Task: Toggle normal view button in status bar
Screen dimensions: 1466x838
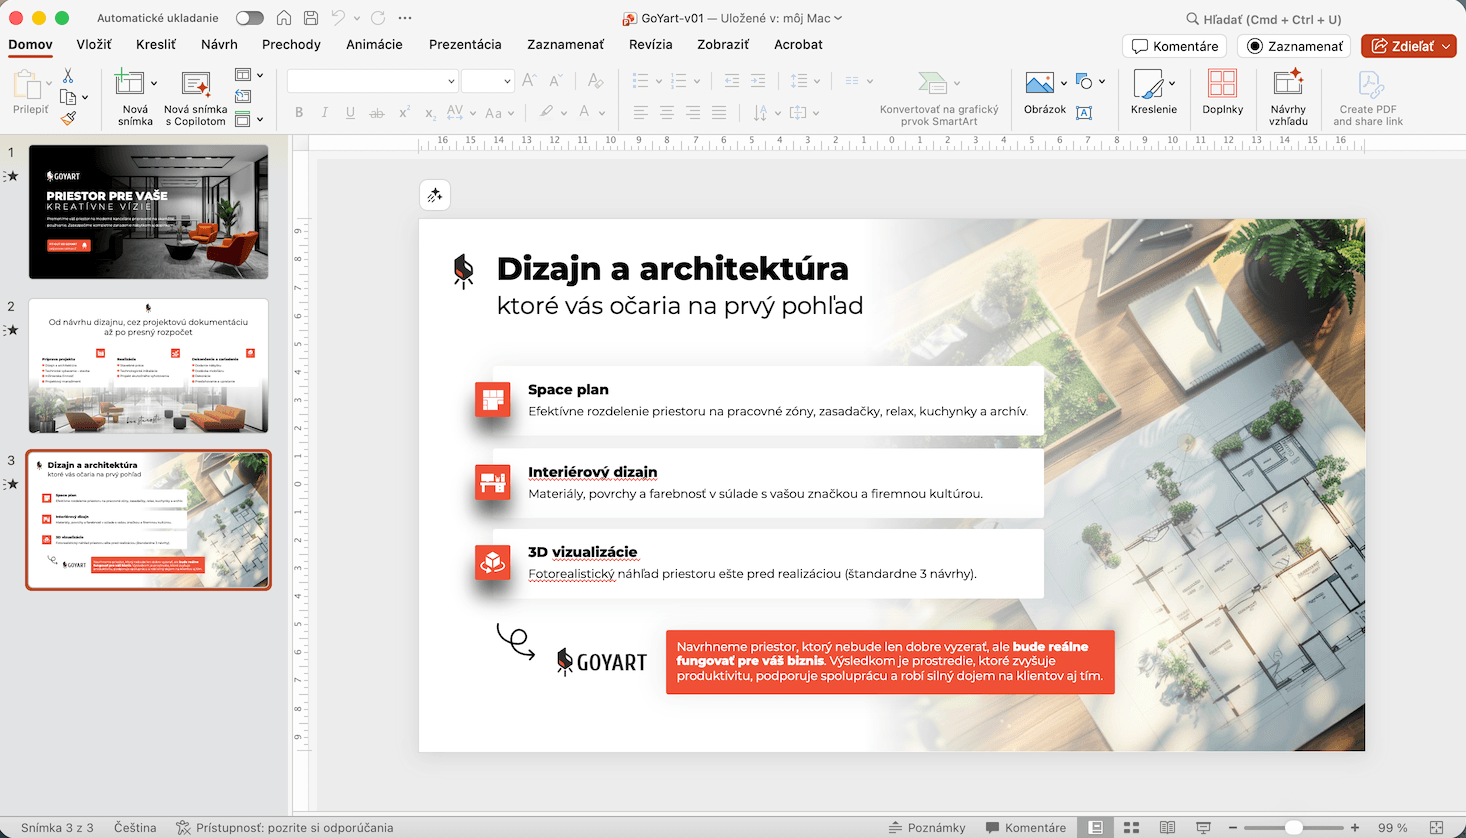Action: (1096, 828)
